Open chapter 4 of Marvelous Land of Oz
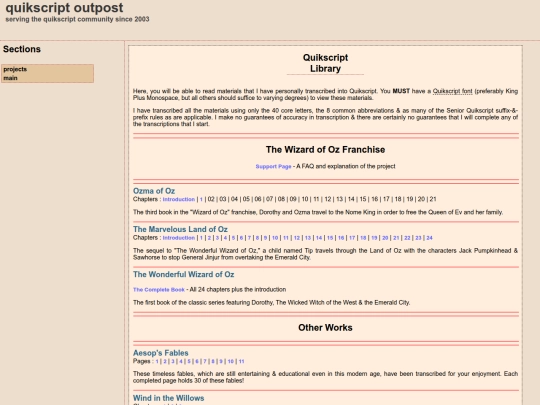This screenshot has width=540, height=405. click(x=225, y=238)
